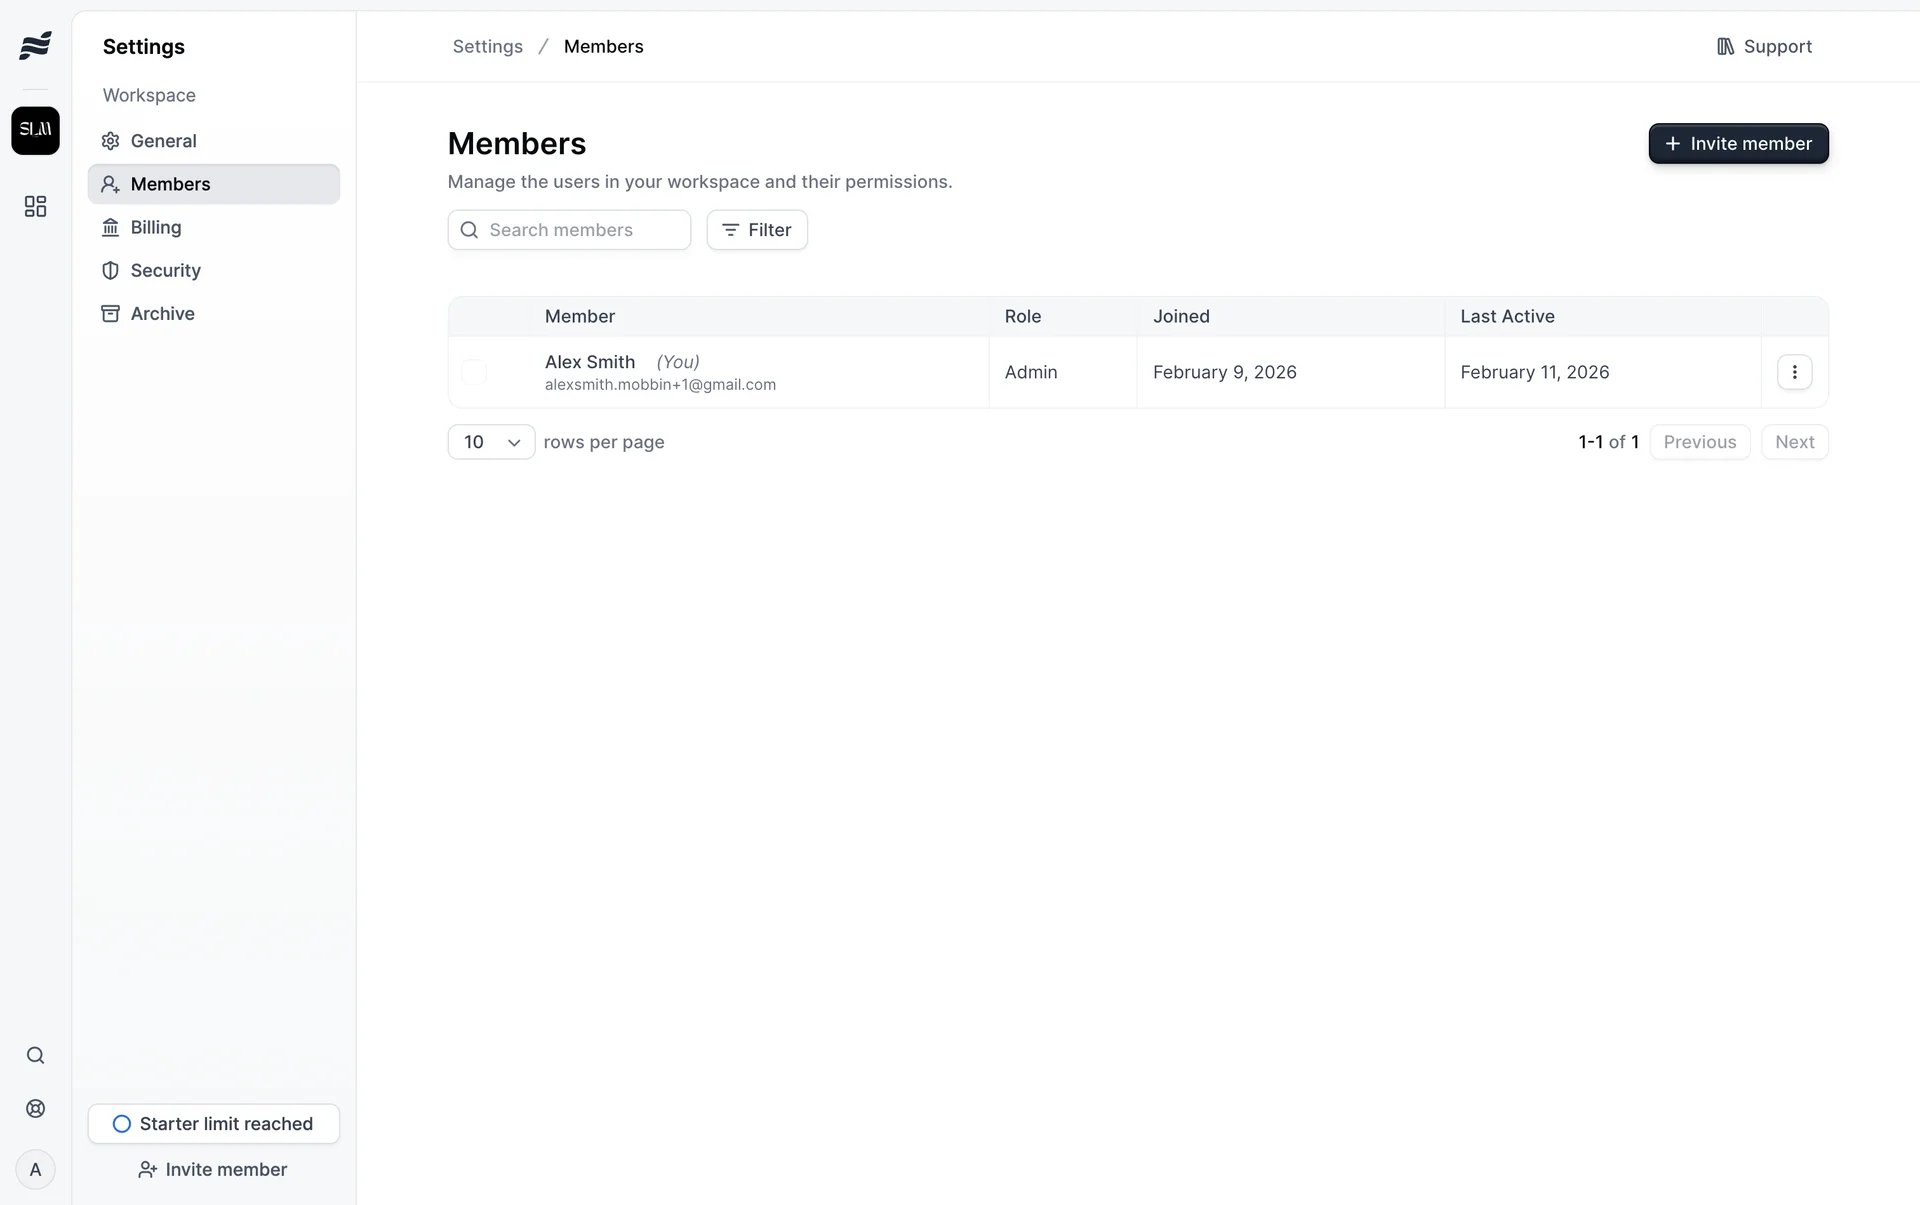Click the Support link in header
1920x1205 pixels.
pos(1764,47)
